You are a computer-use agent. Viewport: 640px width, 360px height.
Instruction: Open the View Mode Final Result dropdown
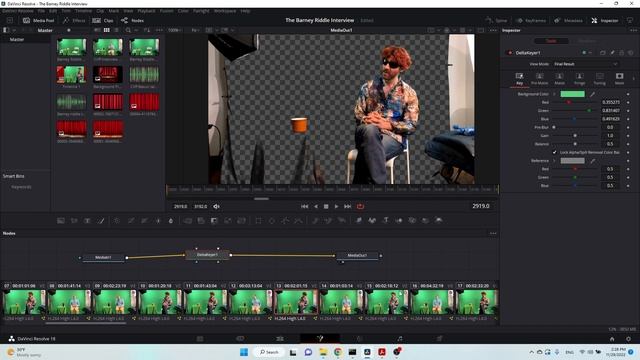[x=586, y=64]
